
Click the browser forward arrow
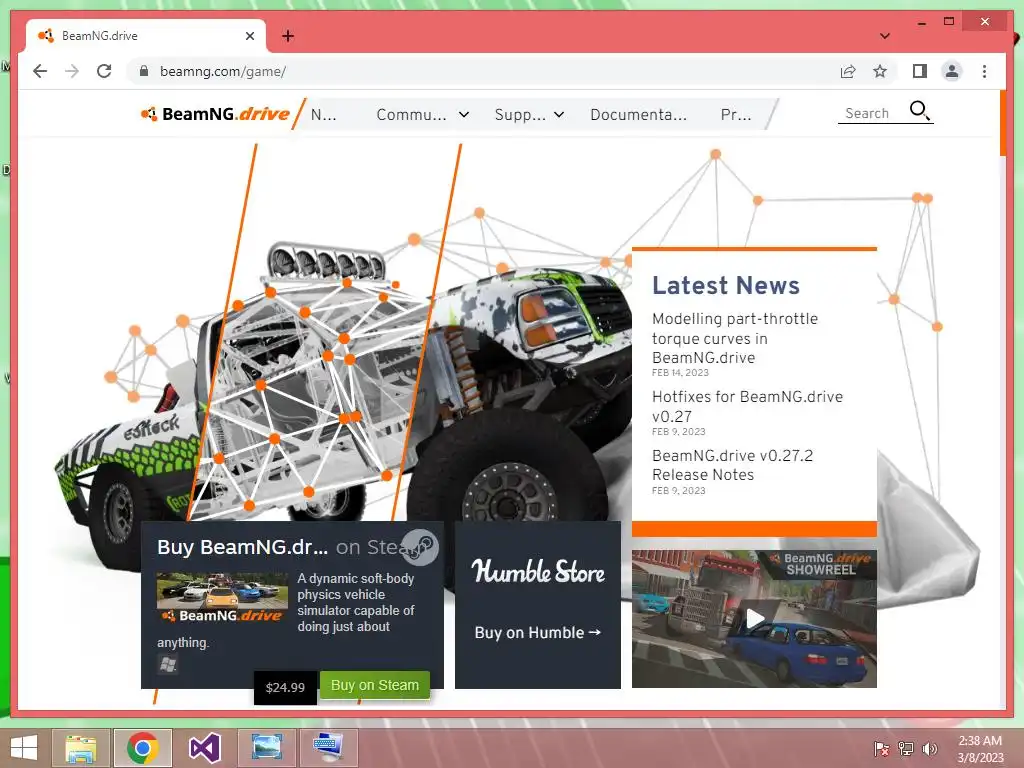coord(72,71)
